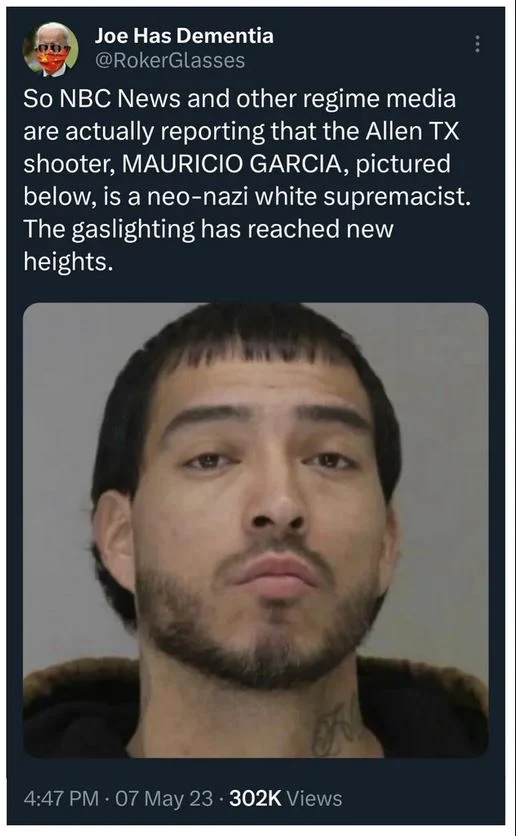The image size is (516, 836).
Task: Open the three-dot more options menu
Action: click(x=477, y=44)
